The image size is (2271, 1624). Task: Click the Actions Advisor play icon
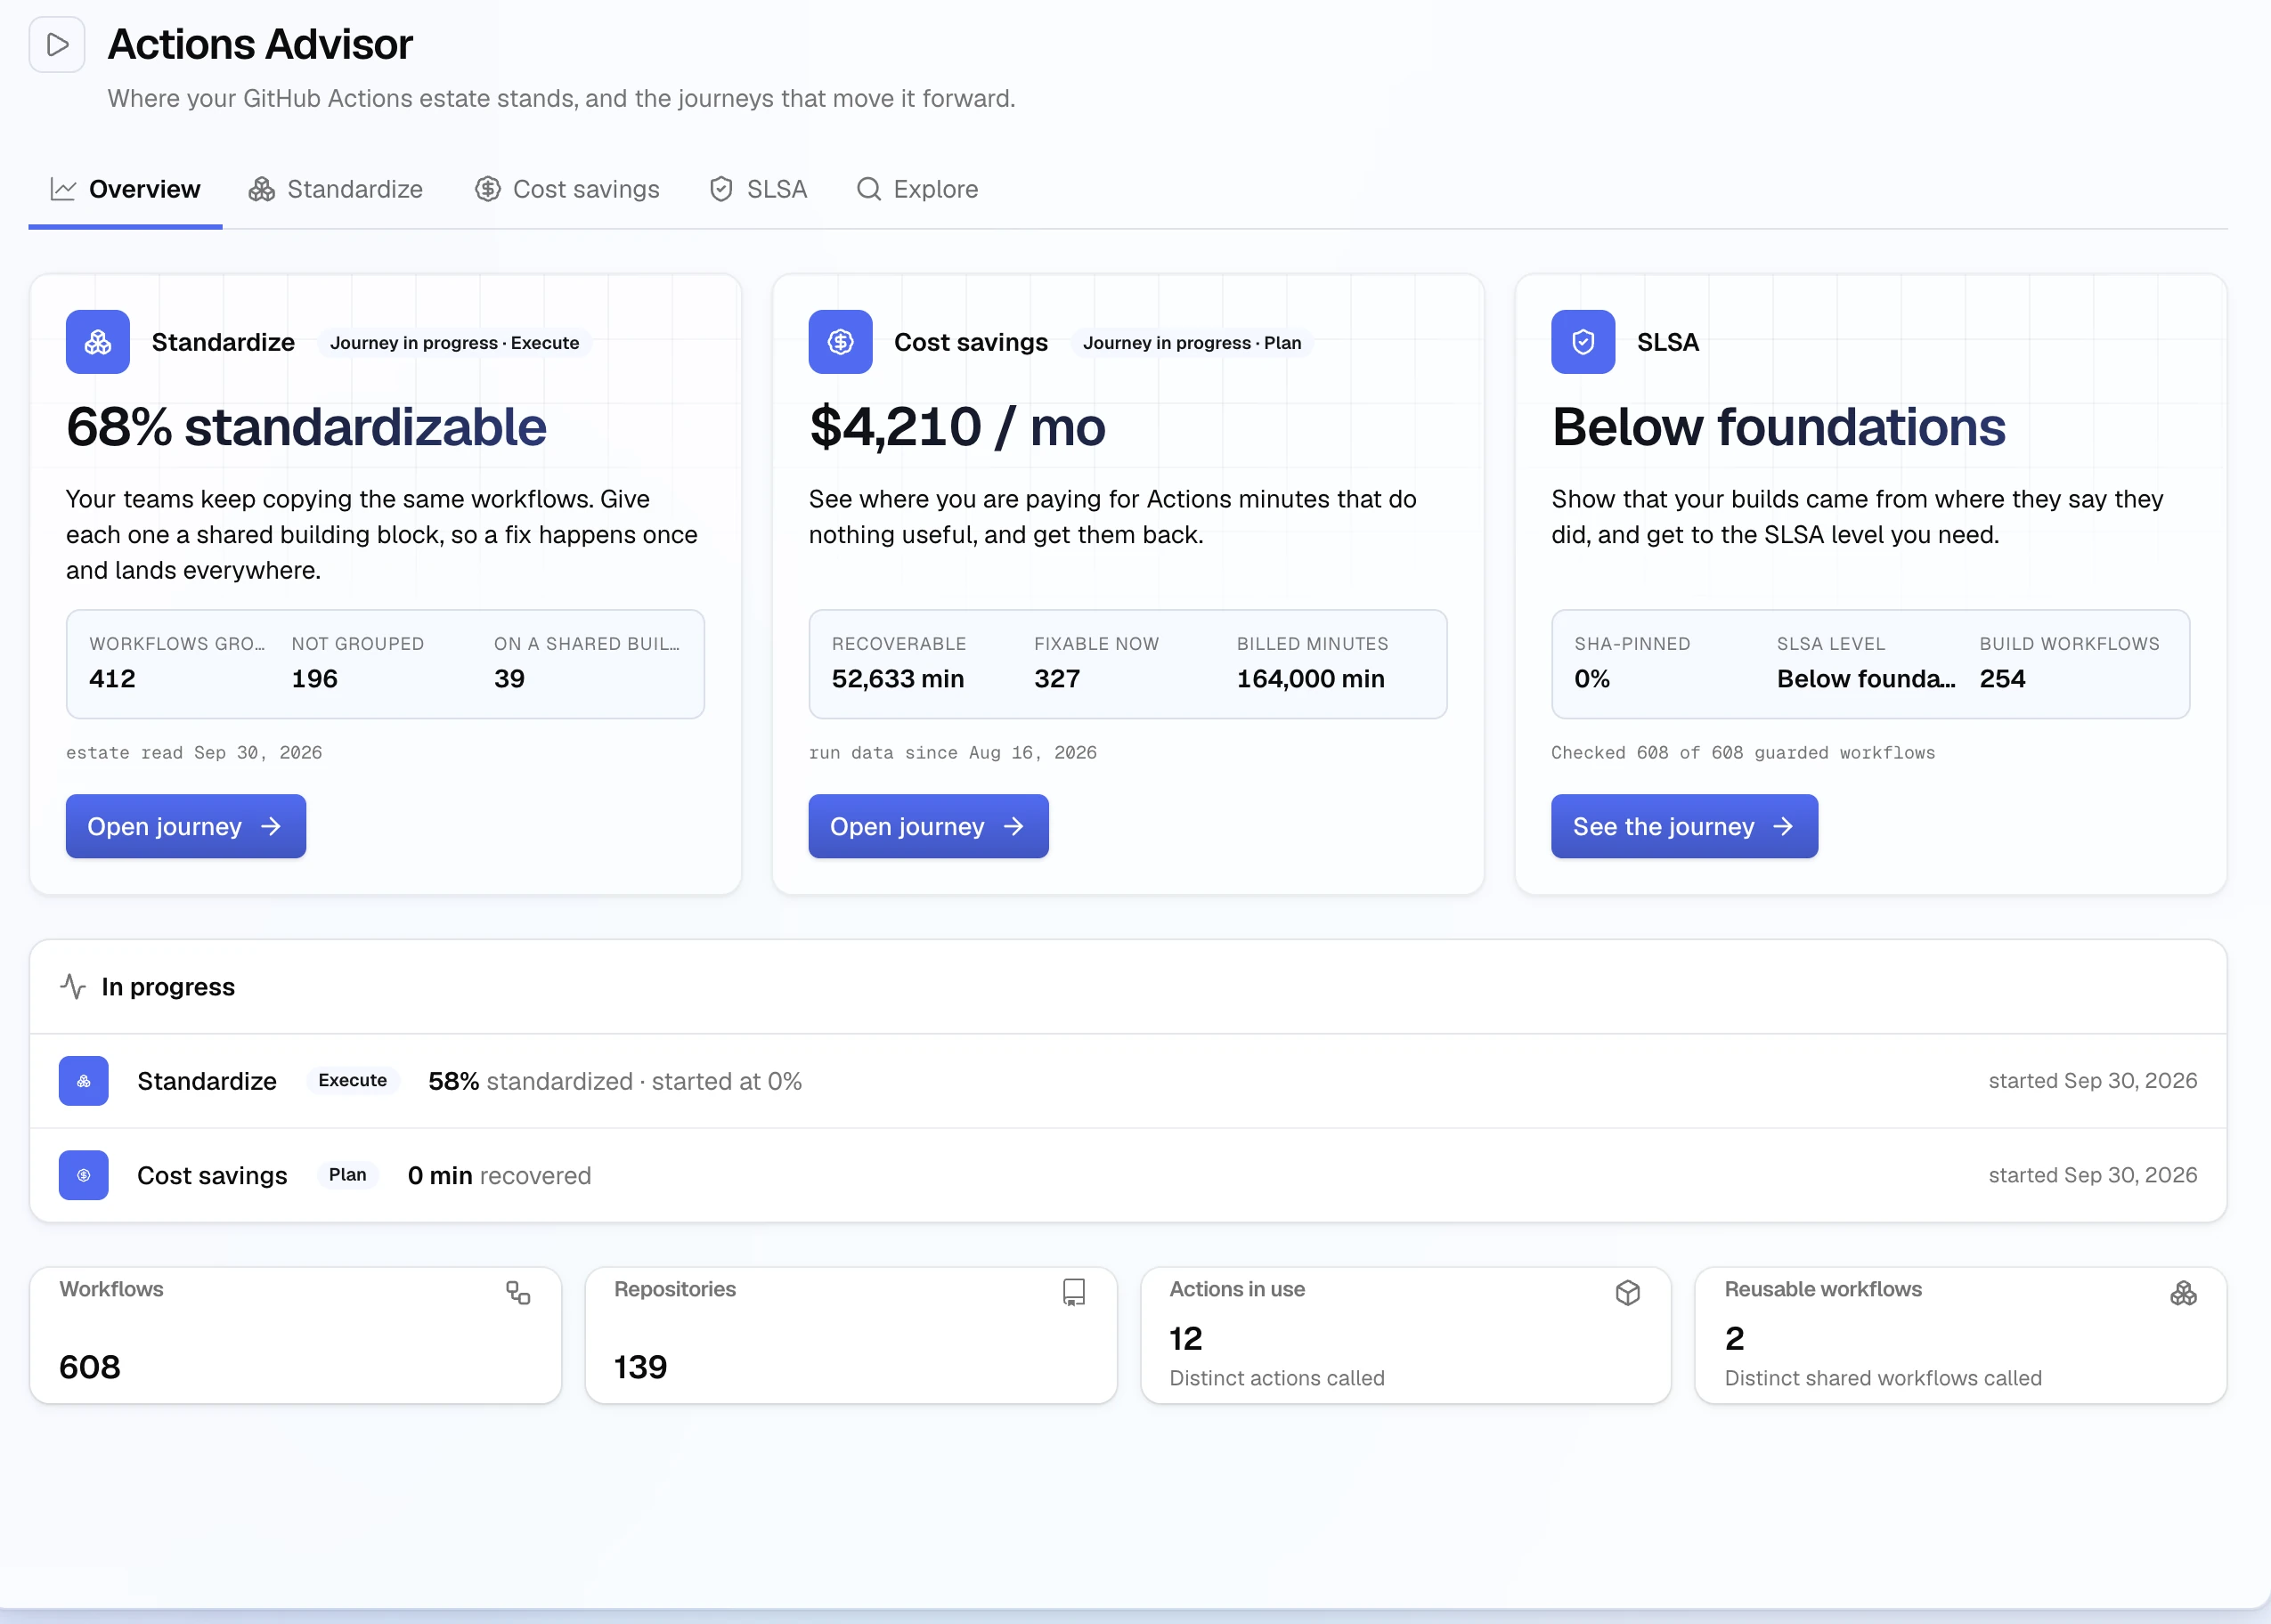tap(57, 44)
